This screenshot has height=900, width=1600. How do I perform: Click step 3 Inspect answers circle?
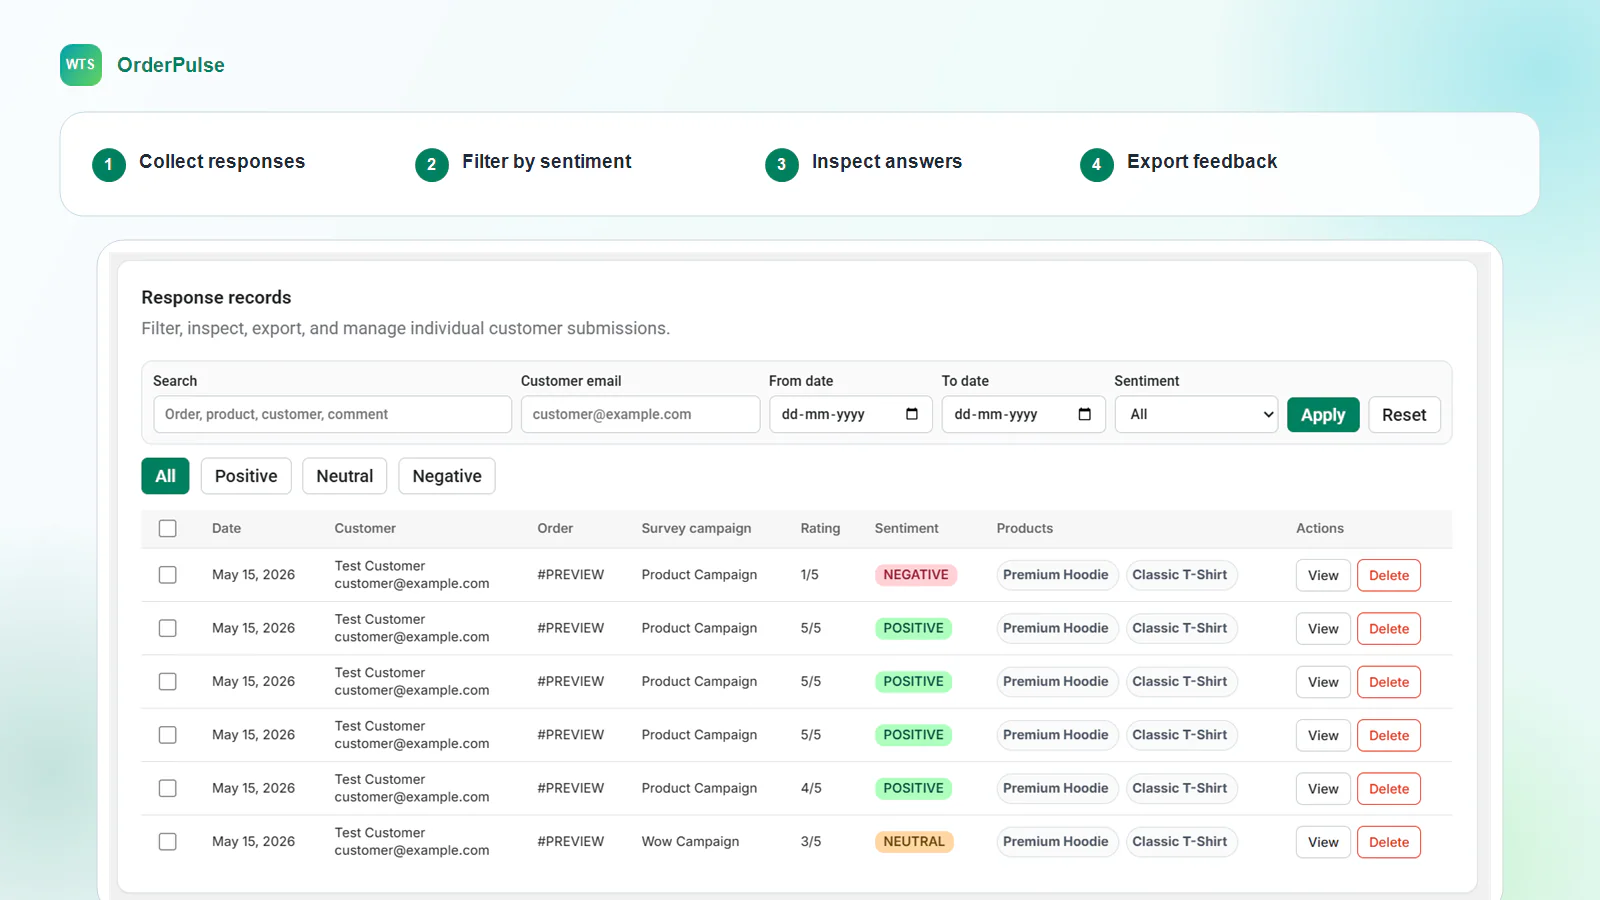coord(782,165)
